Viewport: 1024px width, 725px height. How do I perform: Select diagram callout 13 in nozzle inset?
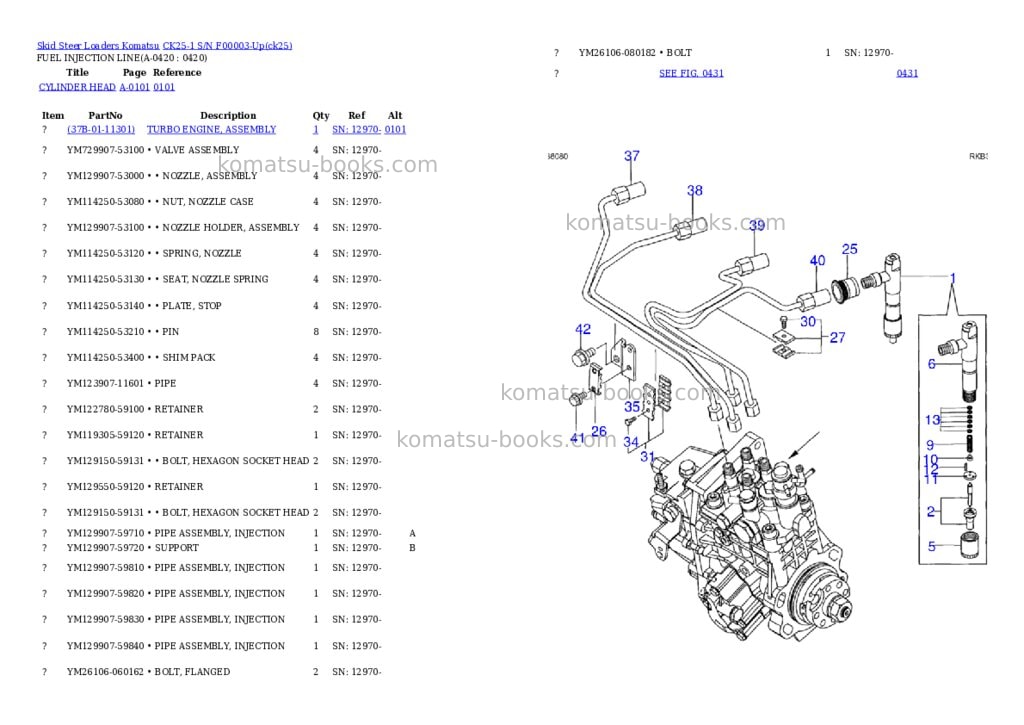tap(933, 419)
